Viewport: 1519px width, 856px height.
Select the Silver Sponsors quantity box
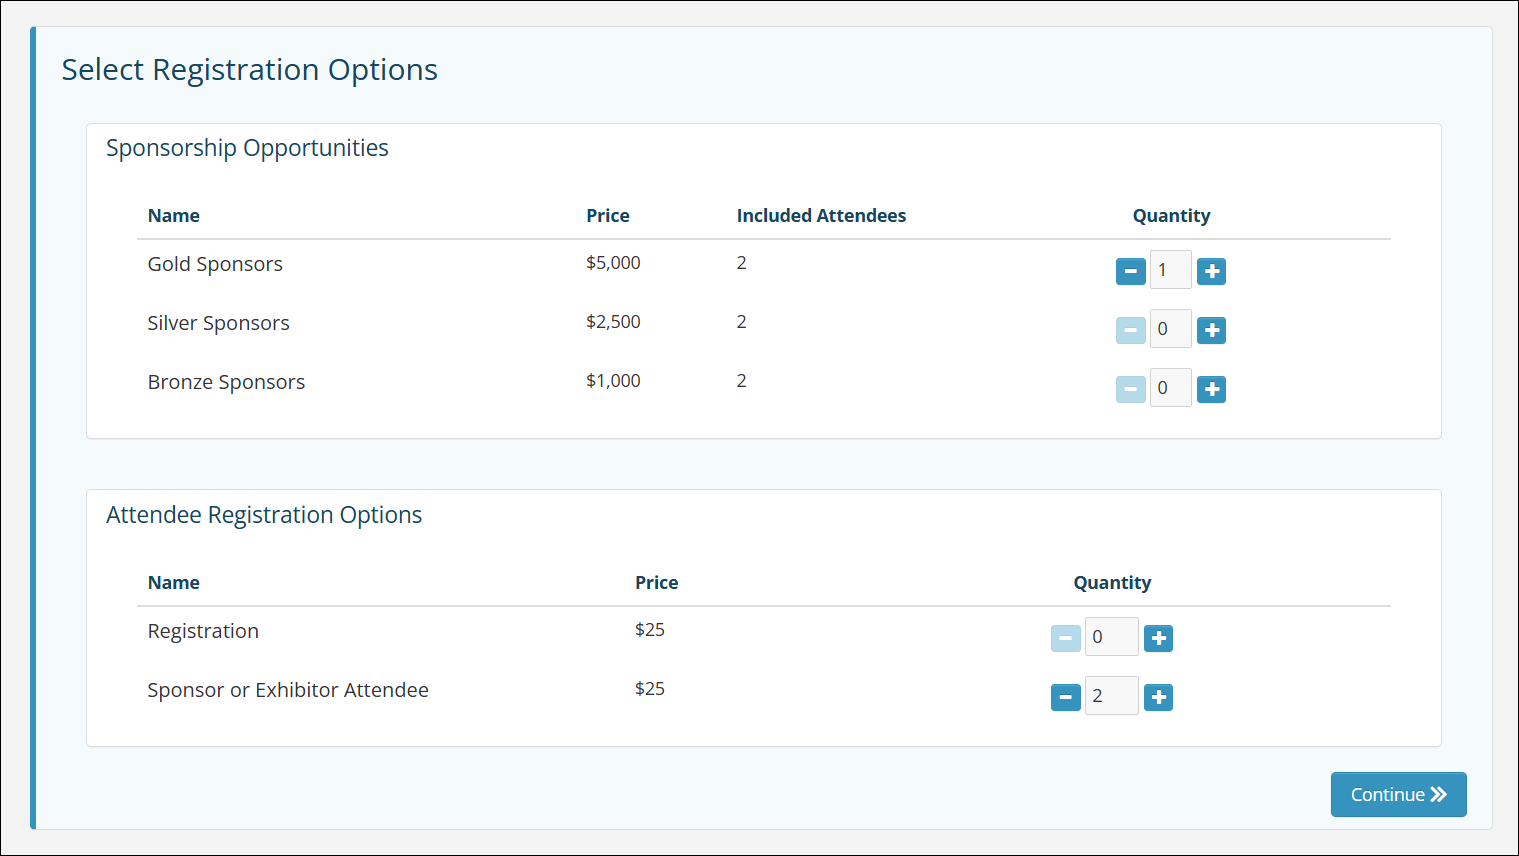1170,329
